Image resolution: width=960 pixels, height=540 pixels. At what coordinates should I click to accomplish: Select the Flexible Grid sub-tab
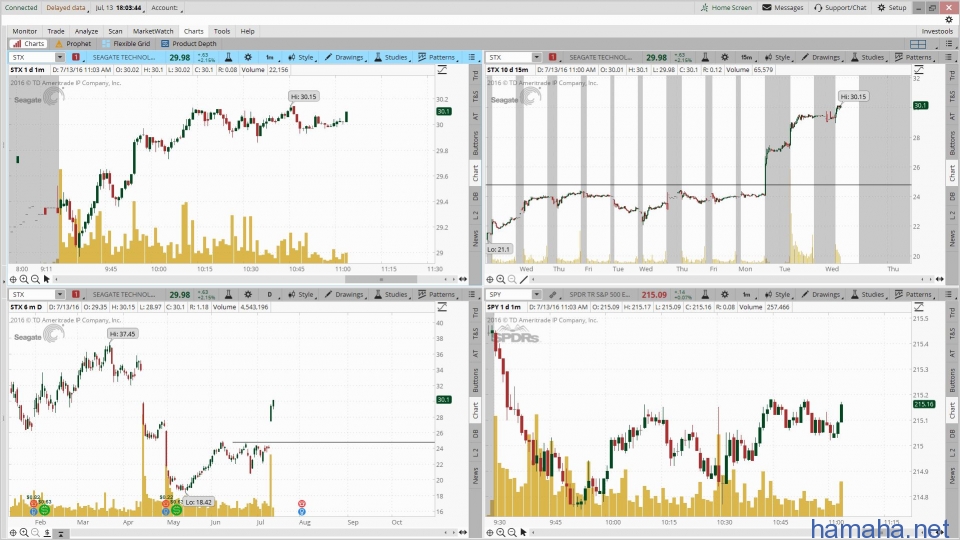pyautogui.click(x=126, y=43)
